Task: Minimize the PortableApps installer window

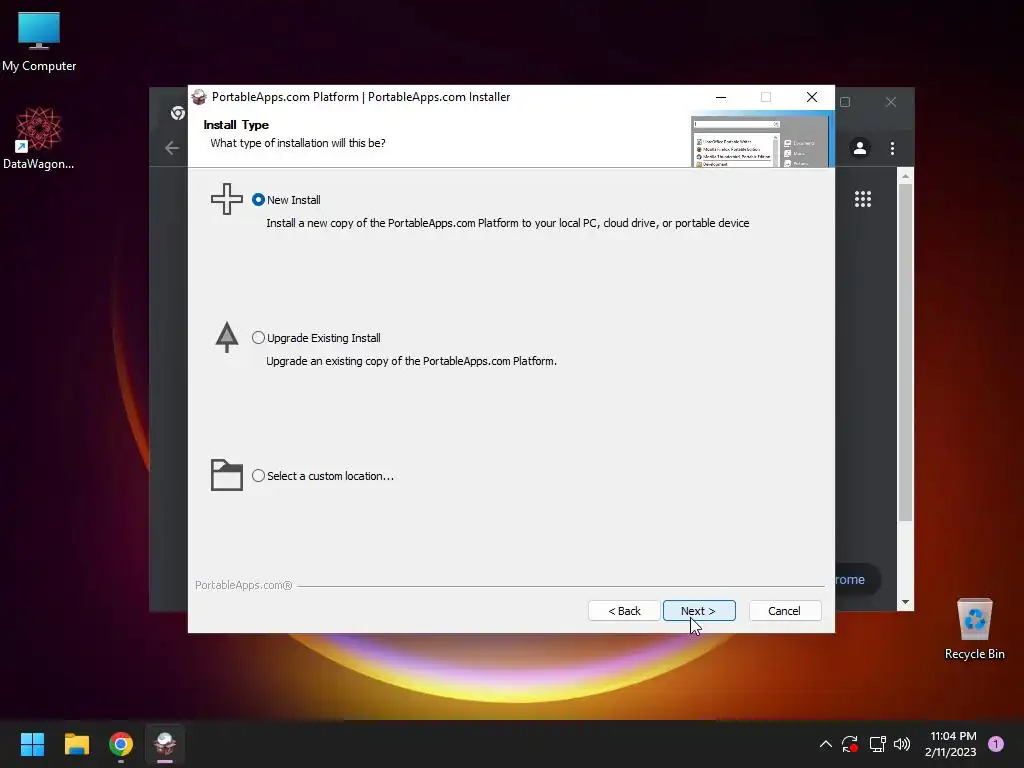Action: [x=721, y=97]
